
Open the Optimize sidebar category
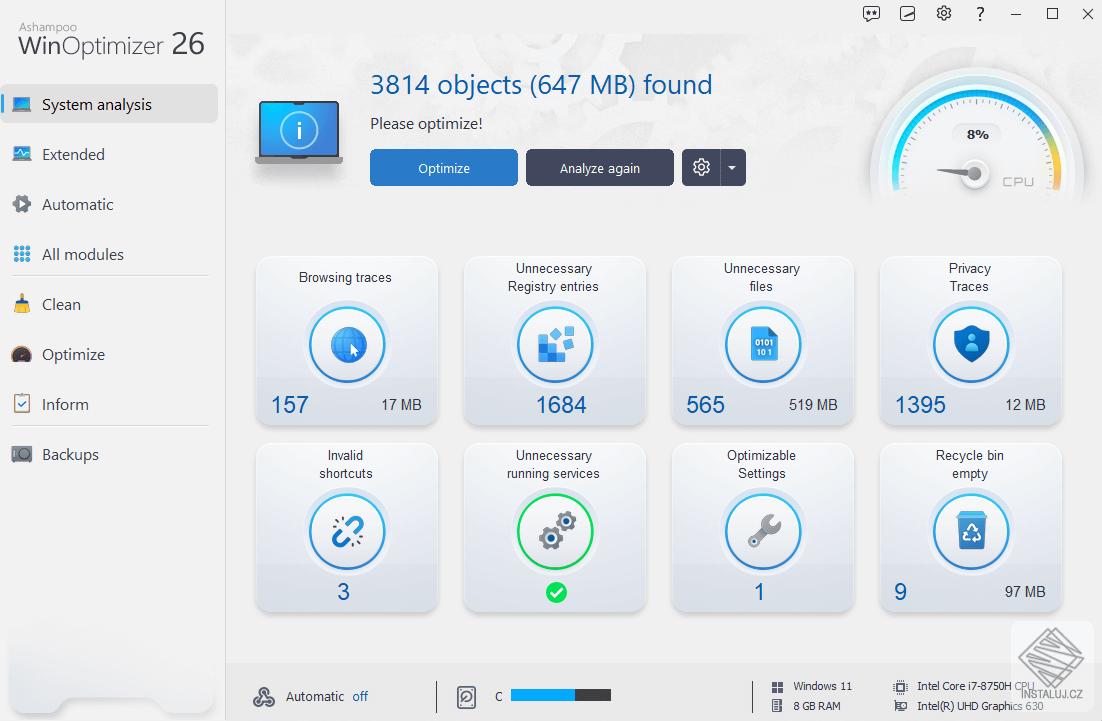pyautogui.click(x=110, y=354)
